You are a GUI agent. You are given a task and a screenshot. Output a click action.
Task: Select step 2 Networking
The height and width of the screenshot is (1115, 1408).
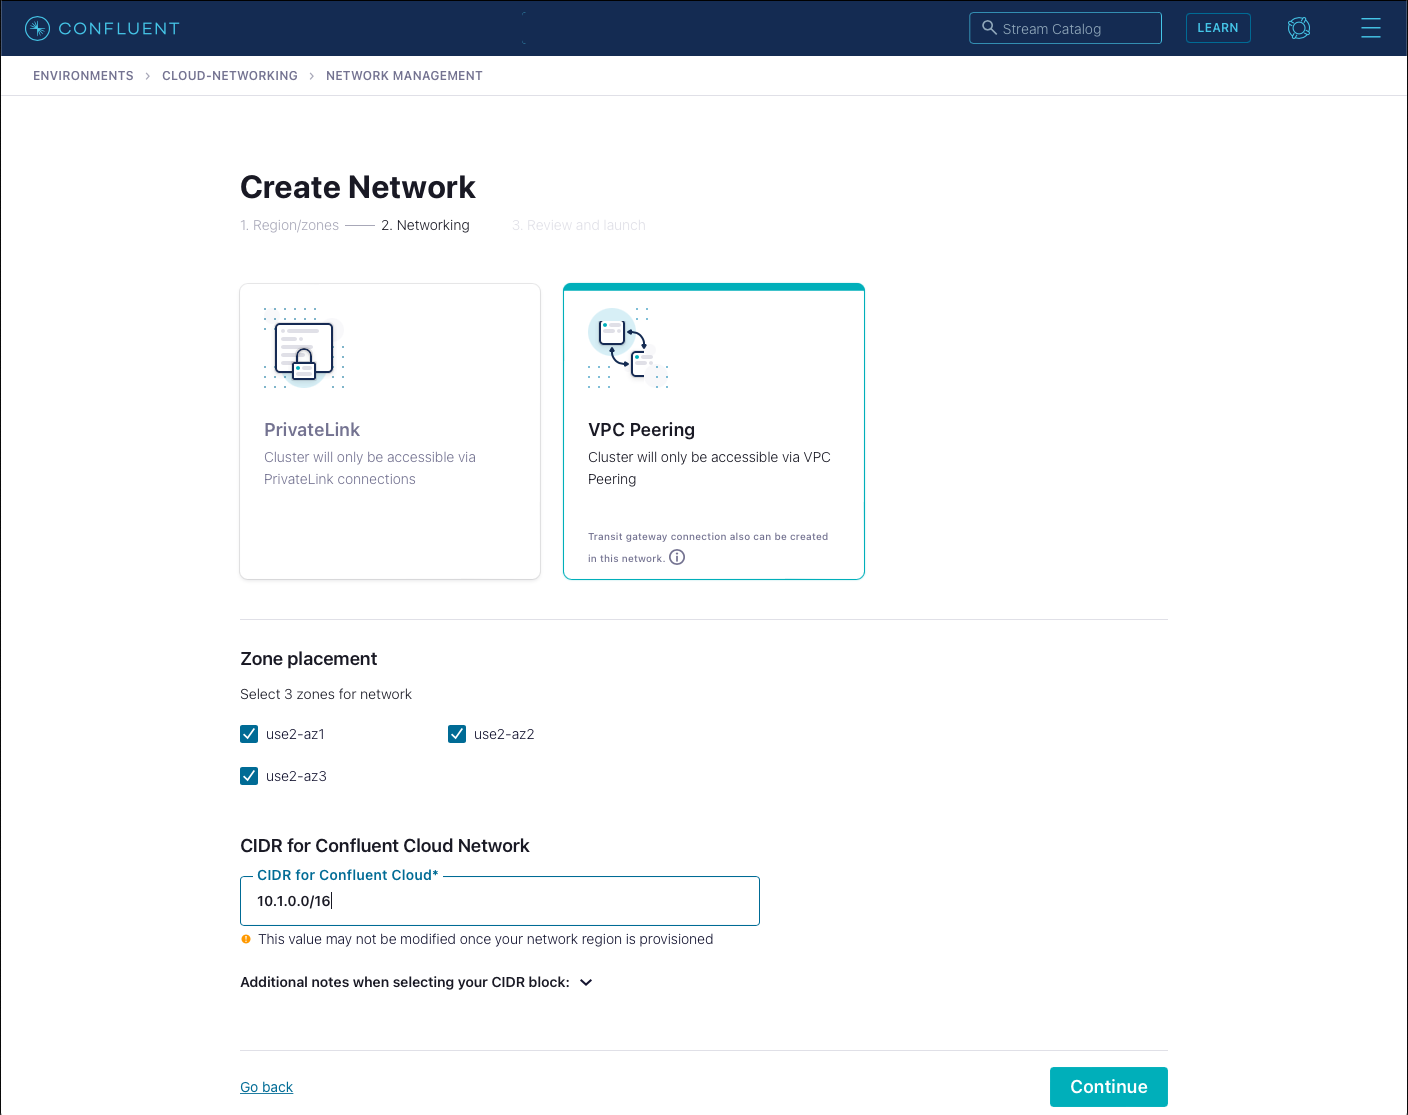(x=425, y=225)
